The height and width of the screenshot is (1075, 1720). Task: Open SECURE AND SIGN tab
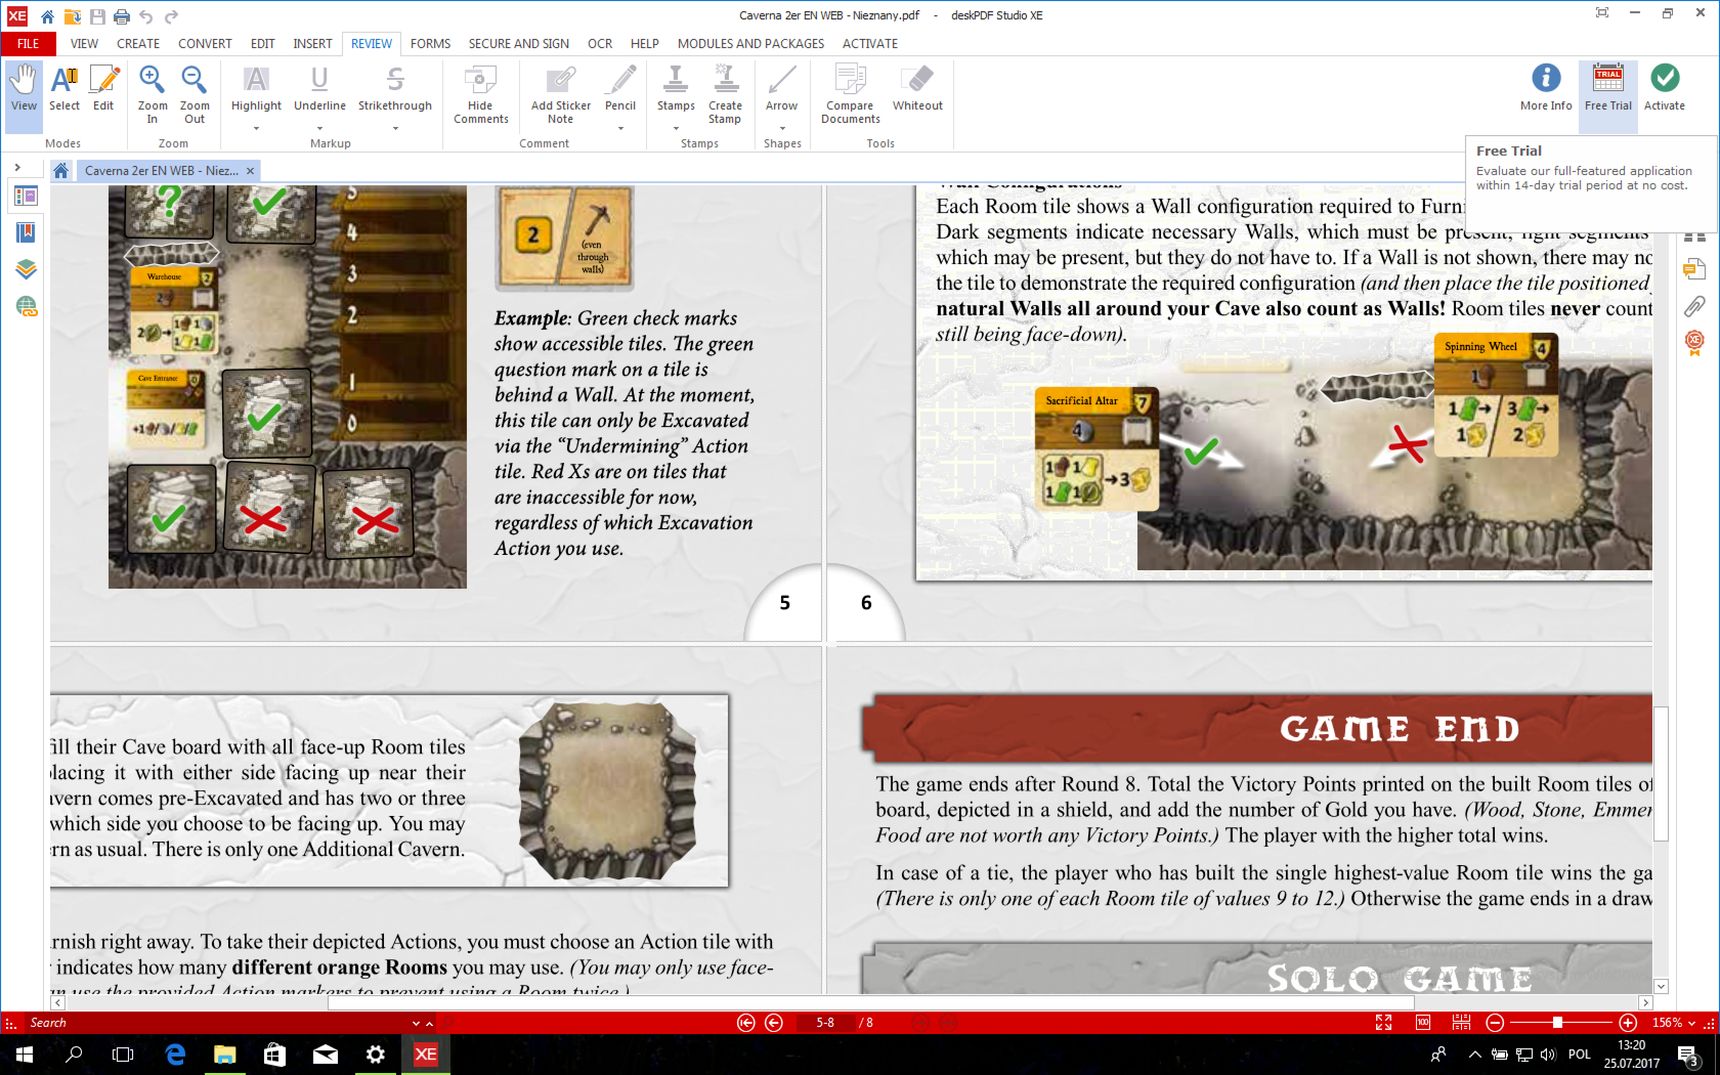pyautogui.click(x=518, y=43)
